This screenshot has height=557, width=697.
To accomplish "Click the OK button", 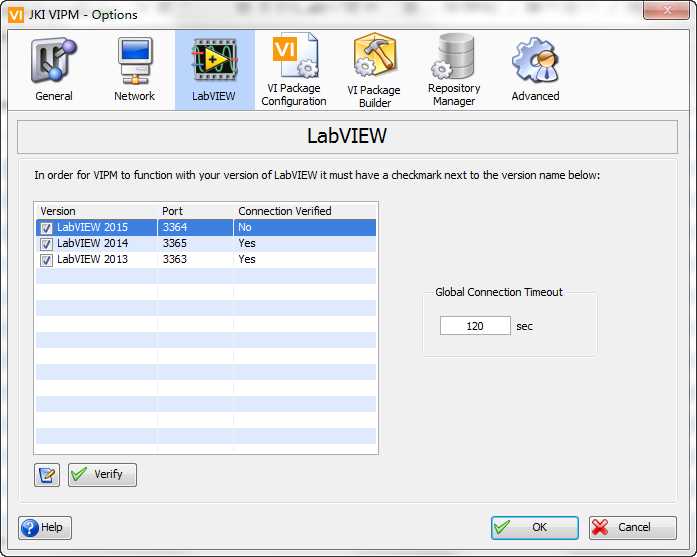I will pyautogui.click(x=535, y=528).
